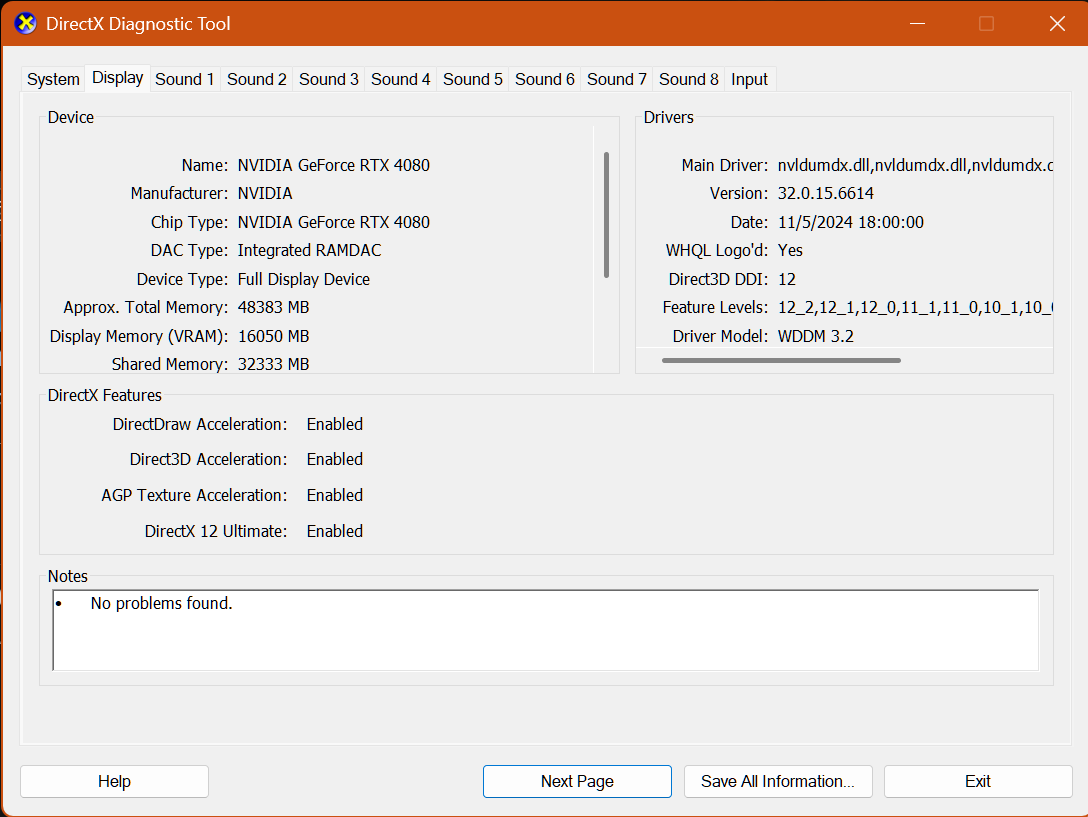Close the DirectX Diagnostic Tool window
Image resolution: width=1088 pixels, height=817 pixels.
[x=1057, y=24]
